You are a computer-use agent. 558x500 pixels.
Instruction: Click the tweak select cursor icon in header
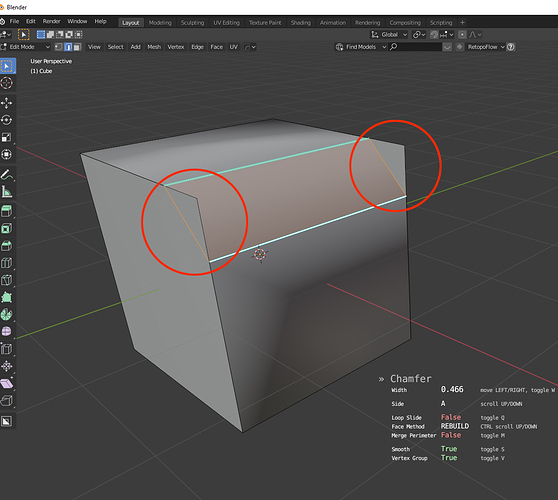click(x=23, y=35)
